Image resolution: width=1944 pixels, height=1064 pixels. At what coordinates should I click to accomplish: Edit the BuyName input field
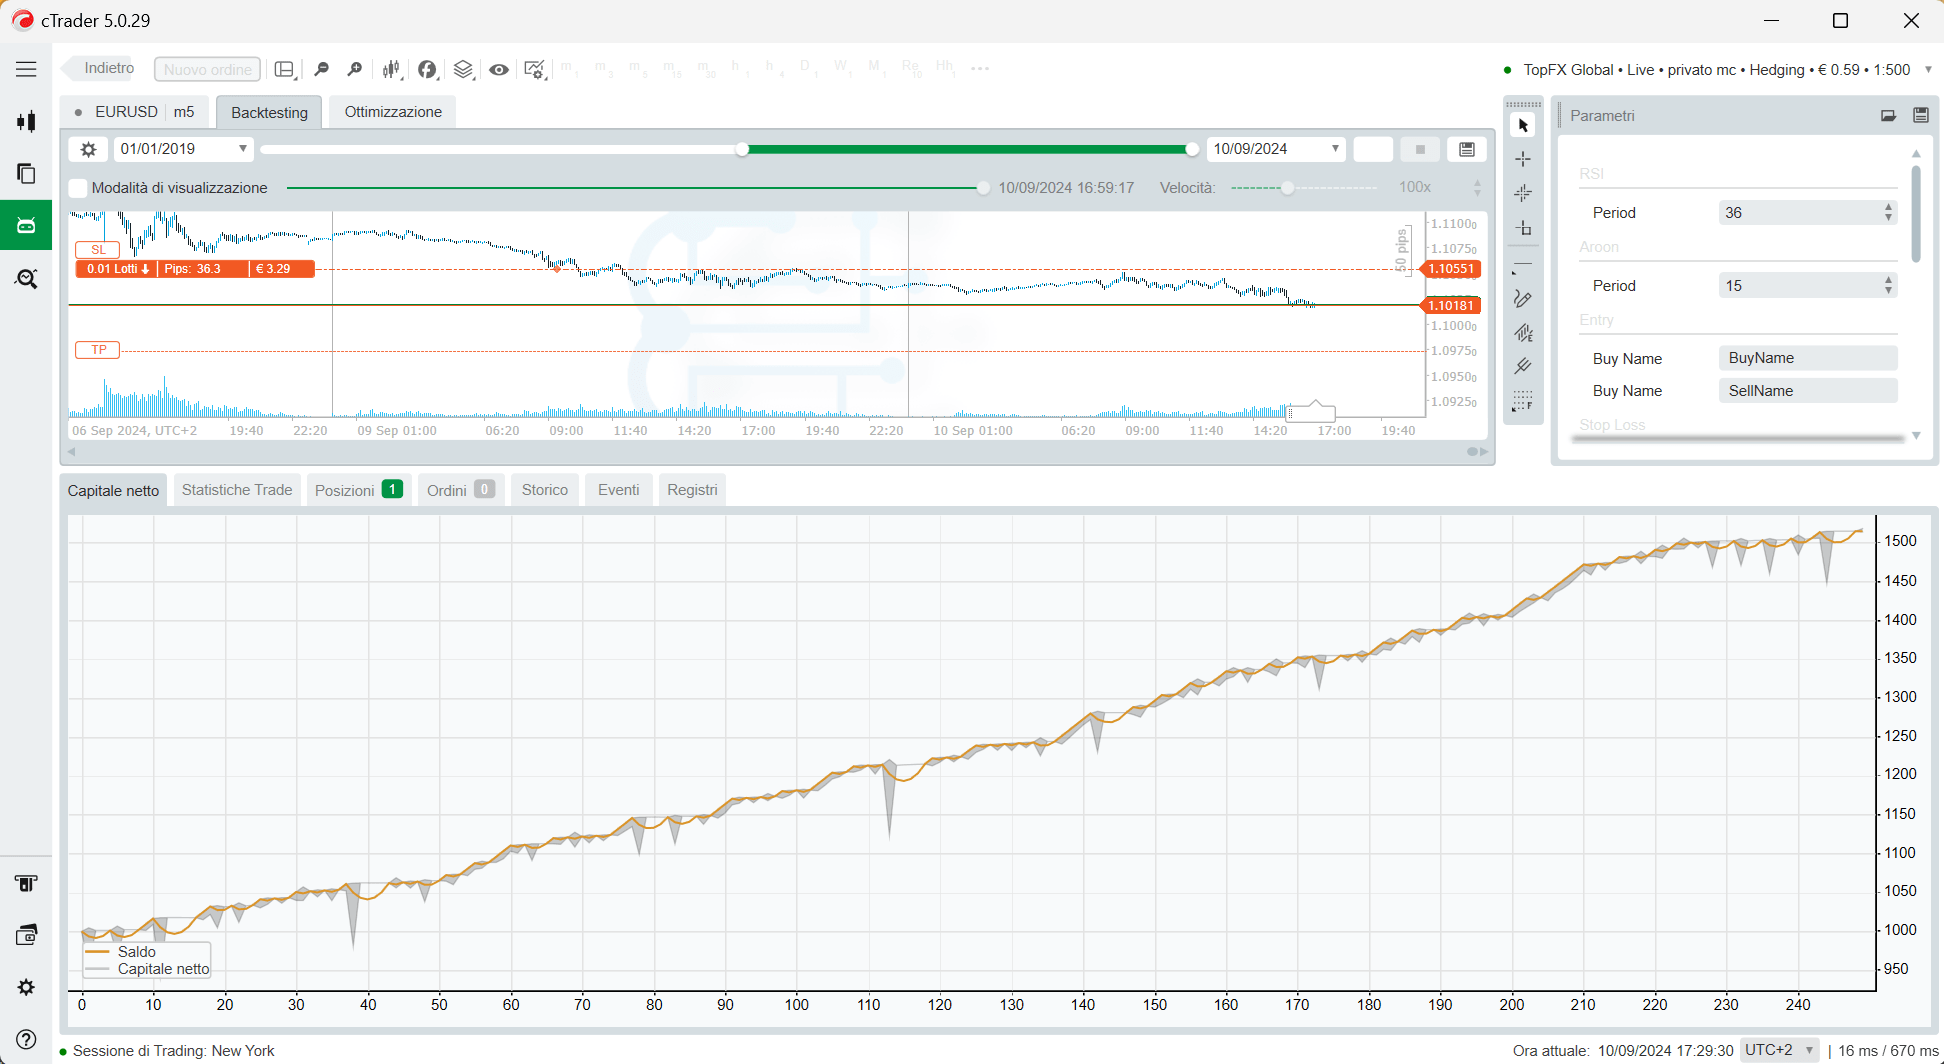point(1808,358)
